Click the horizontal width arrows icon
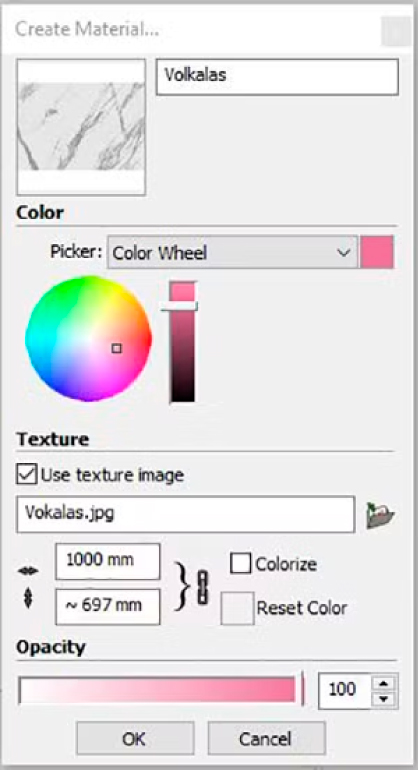The image size is (418, 770). point(28,571)
